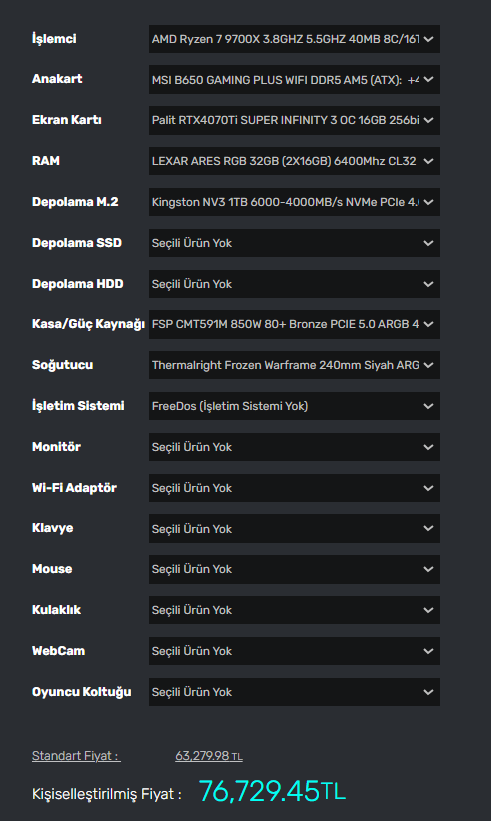
Task: Open the İşletim Sistemi dropdown showing FreeDos
Action: 294,406
